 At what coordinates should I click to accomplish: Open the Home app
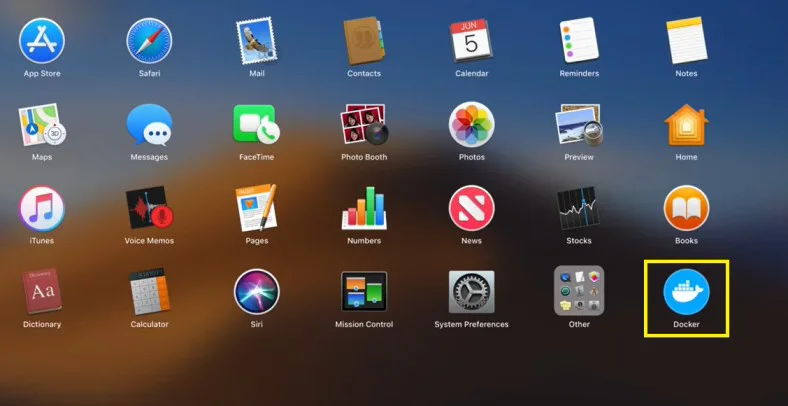(x=686, y=125)
